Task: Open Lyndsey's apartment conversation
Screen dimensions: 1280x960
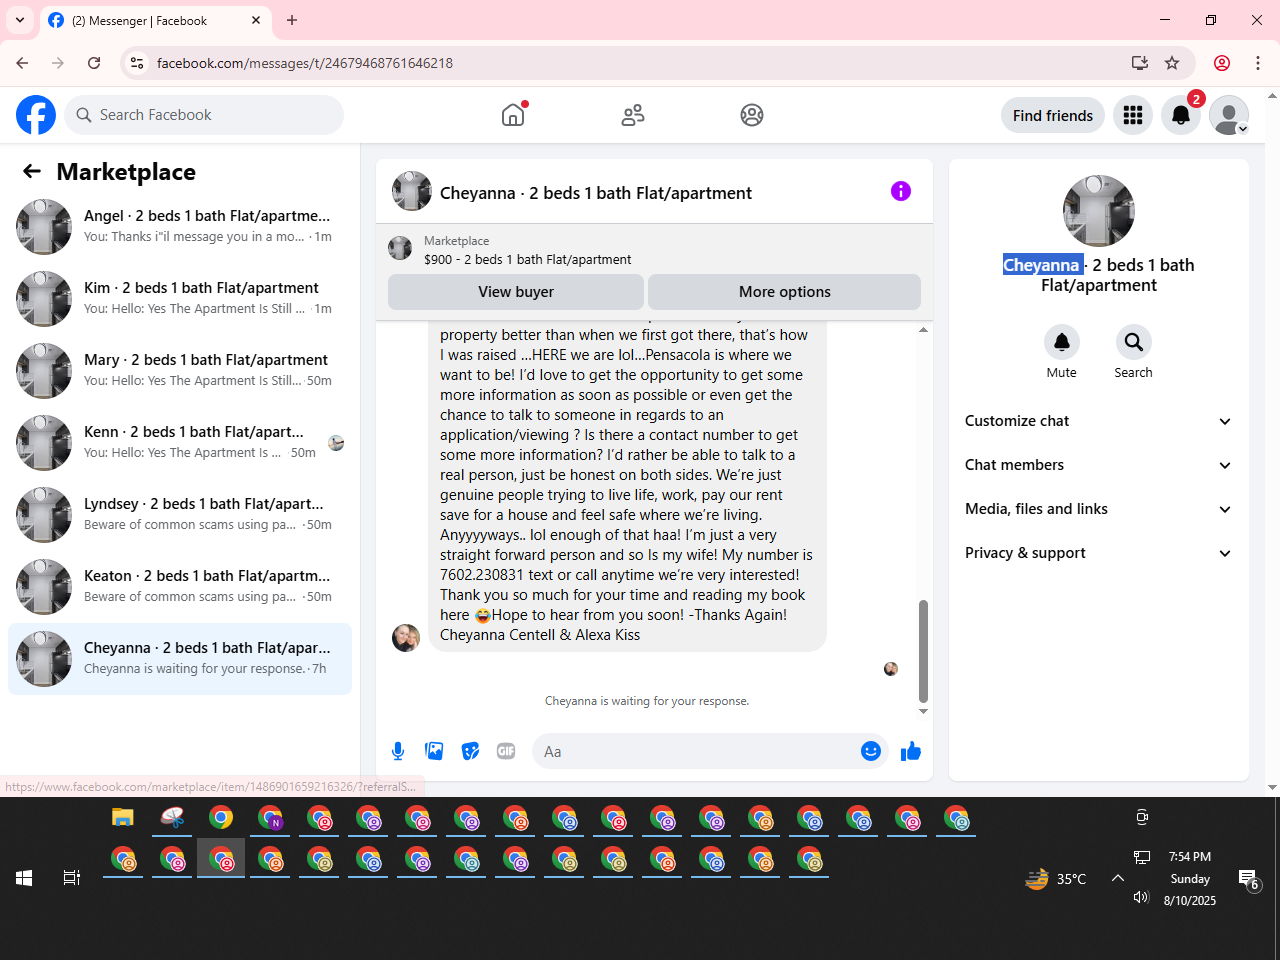Action: click(180, 514)
